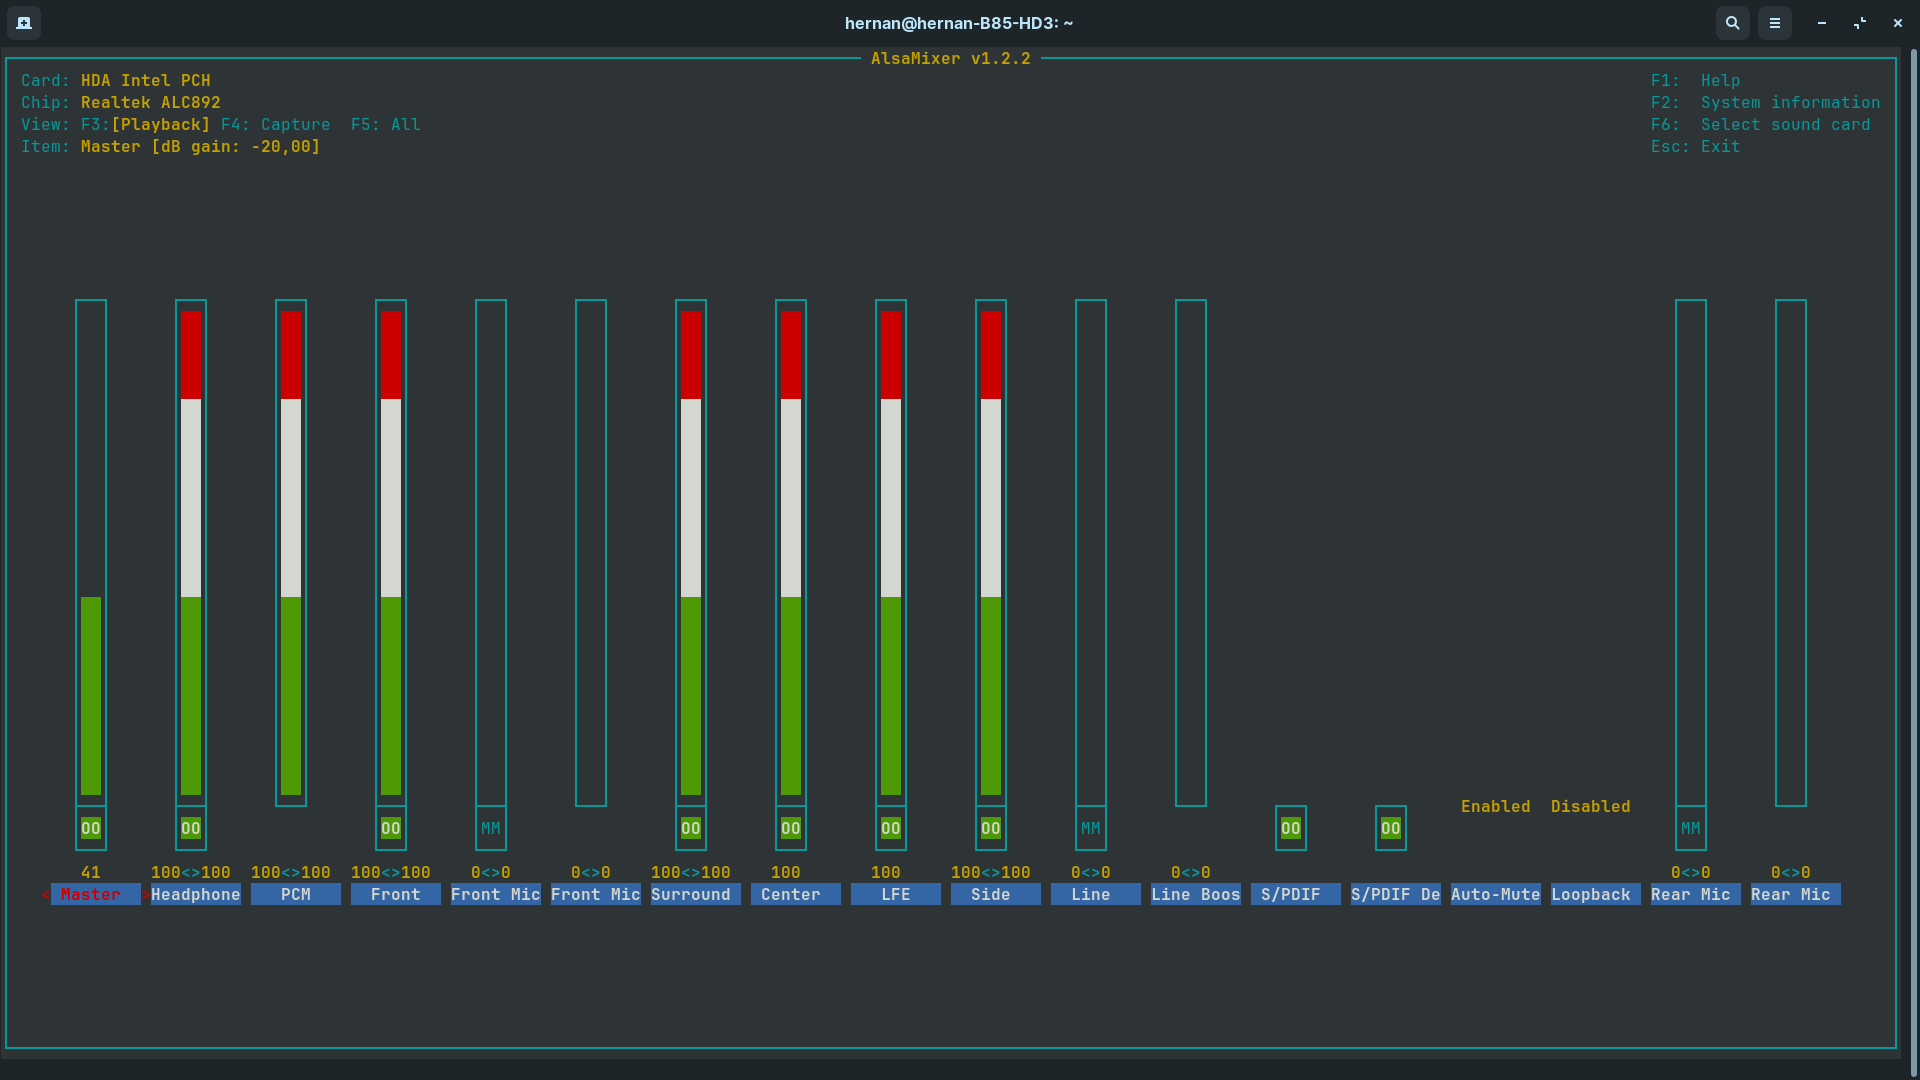Toggle mute indicator under Master
The height and width of the screenshot is (1080, 1920).
point(91,828)
